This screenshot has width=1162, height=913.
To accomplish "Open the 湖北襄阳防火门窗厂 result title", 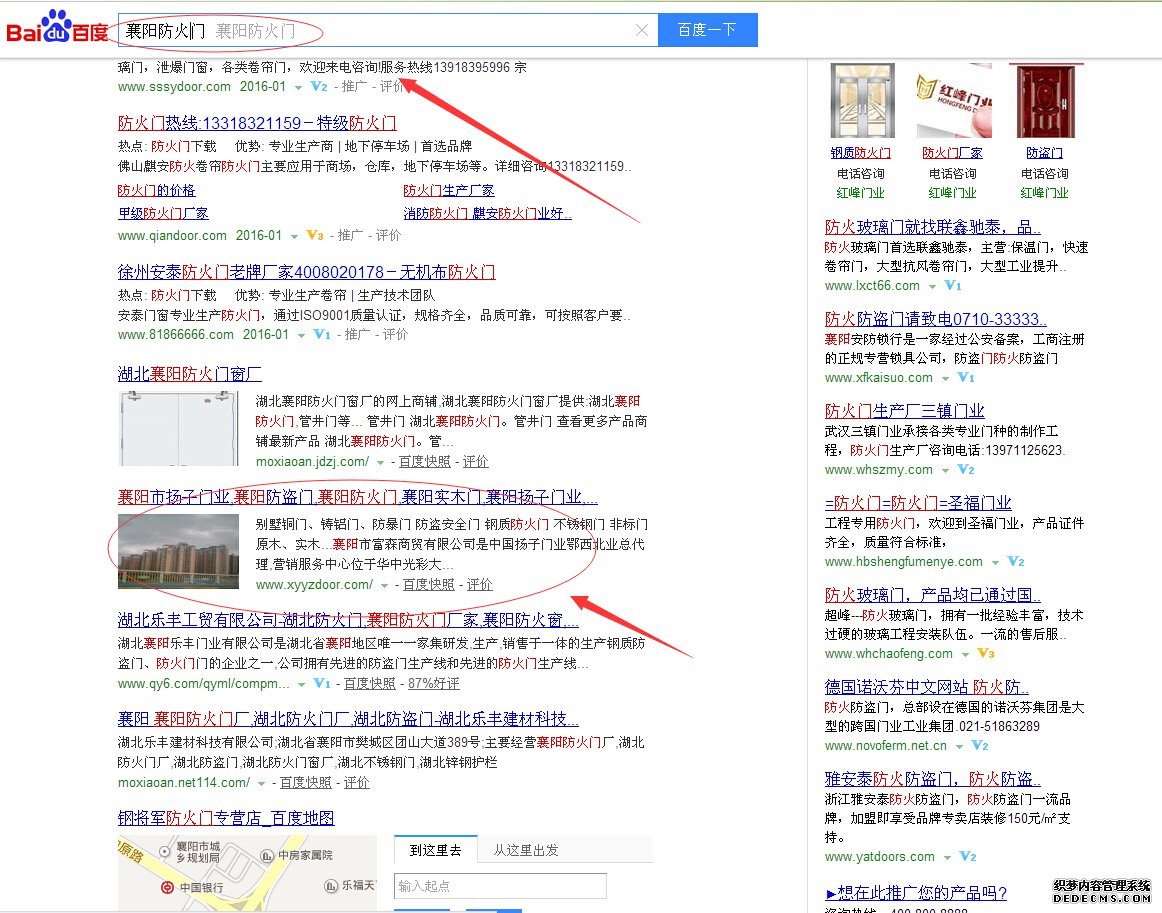I will [190, 374].
